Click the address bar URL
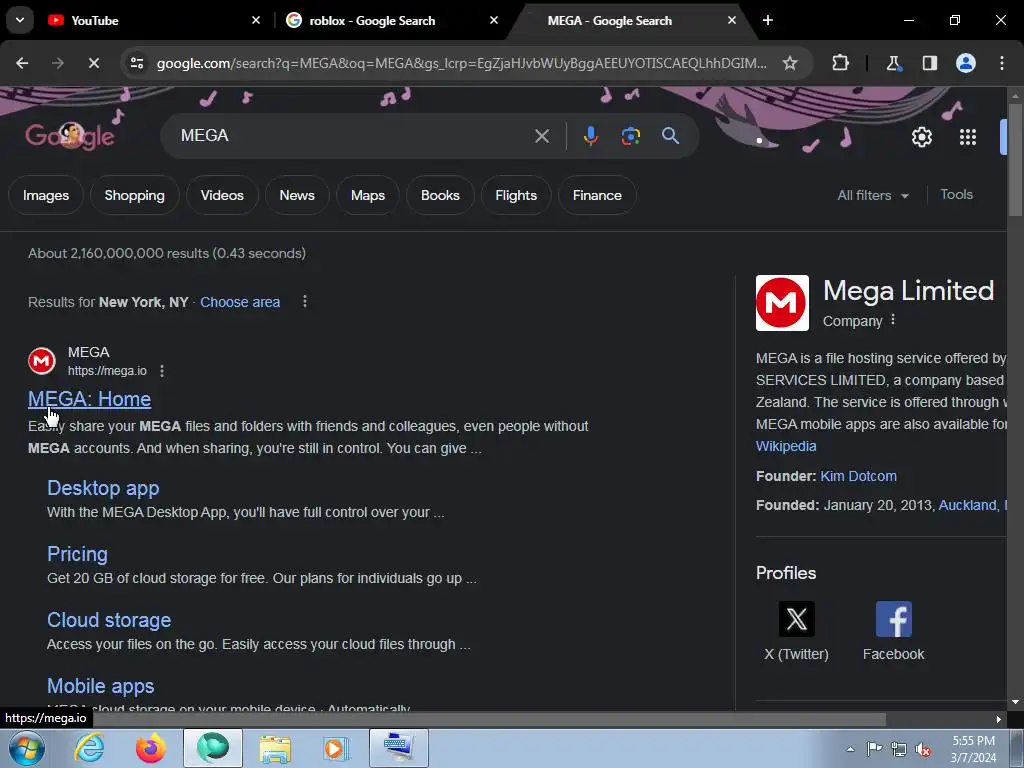This screenshot has height=768, width=1024. tap(461, 63)
